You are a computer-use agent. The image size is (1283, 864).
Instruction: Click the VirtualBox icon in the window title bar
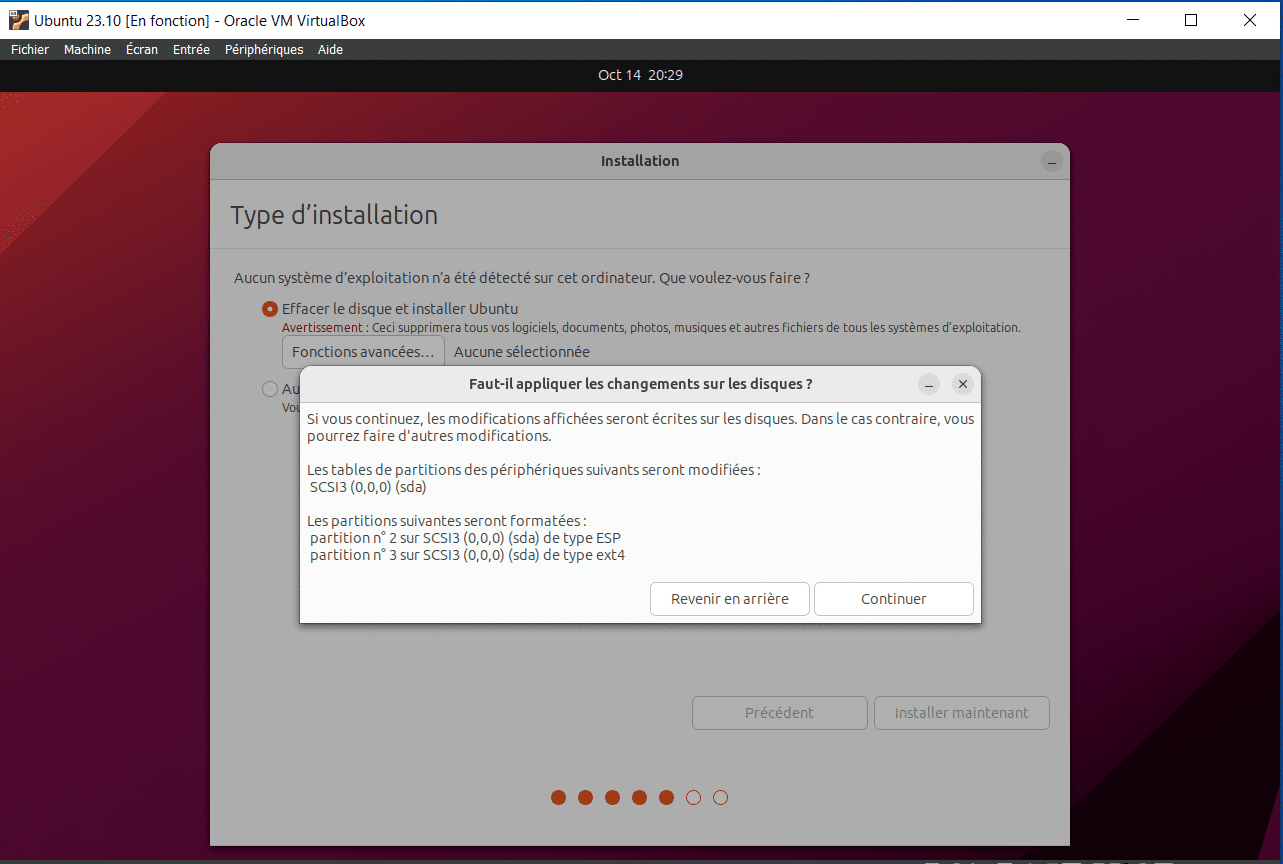pos(17,19)
